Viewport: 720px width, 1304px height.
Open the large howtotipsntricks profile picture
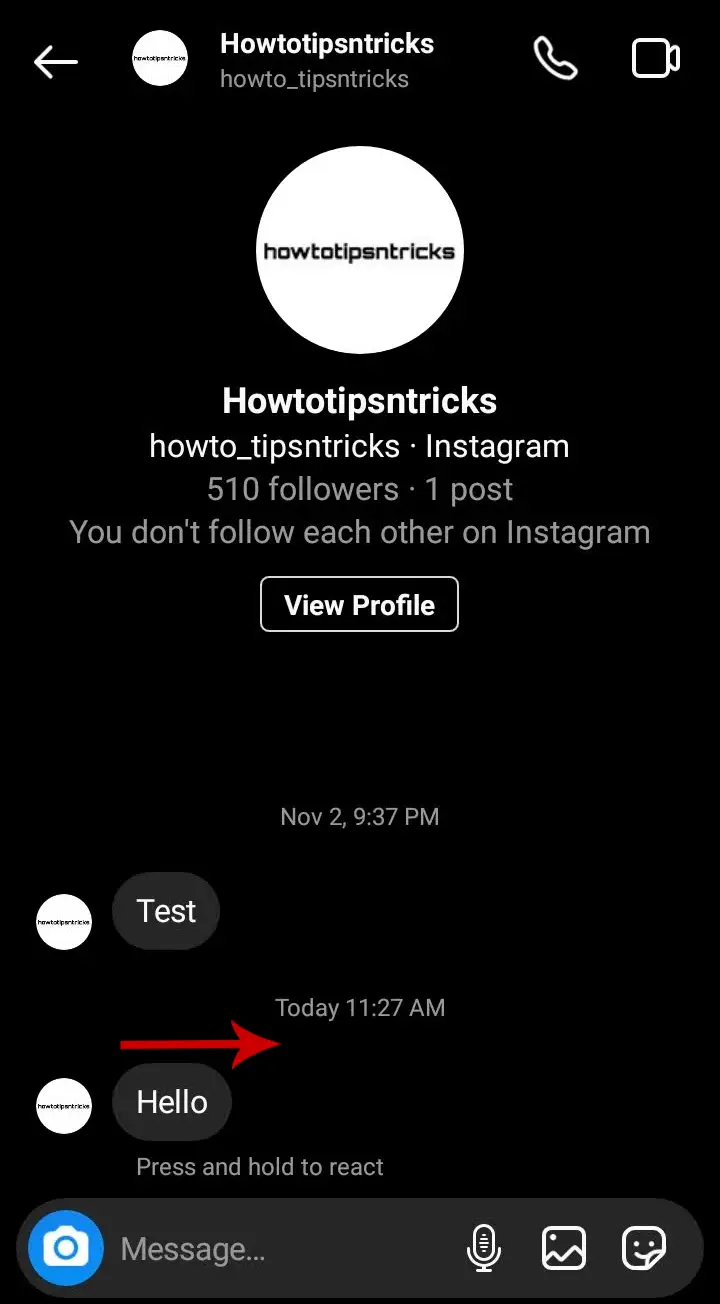[360, 250]
